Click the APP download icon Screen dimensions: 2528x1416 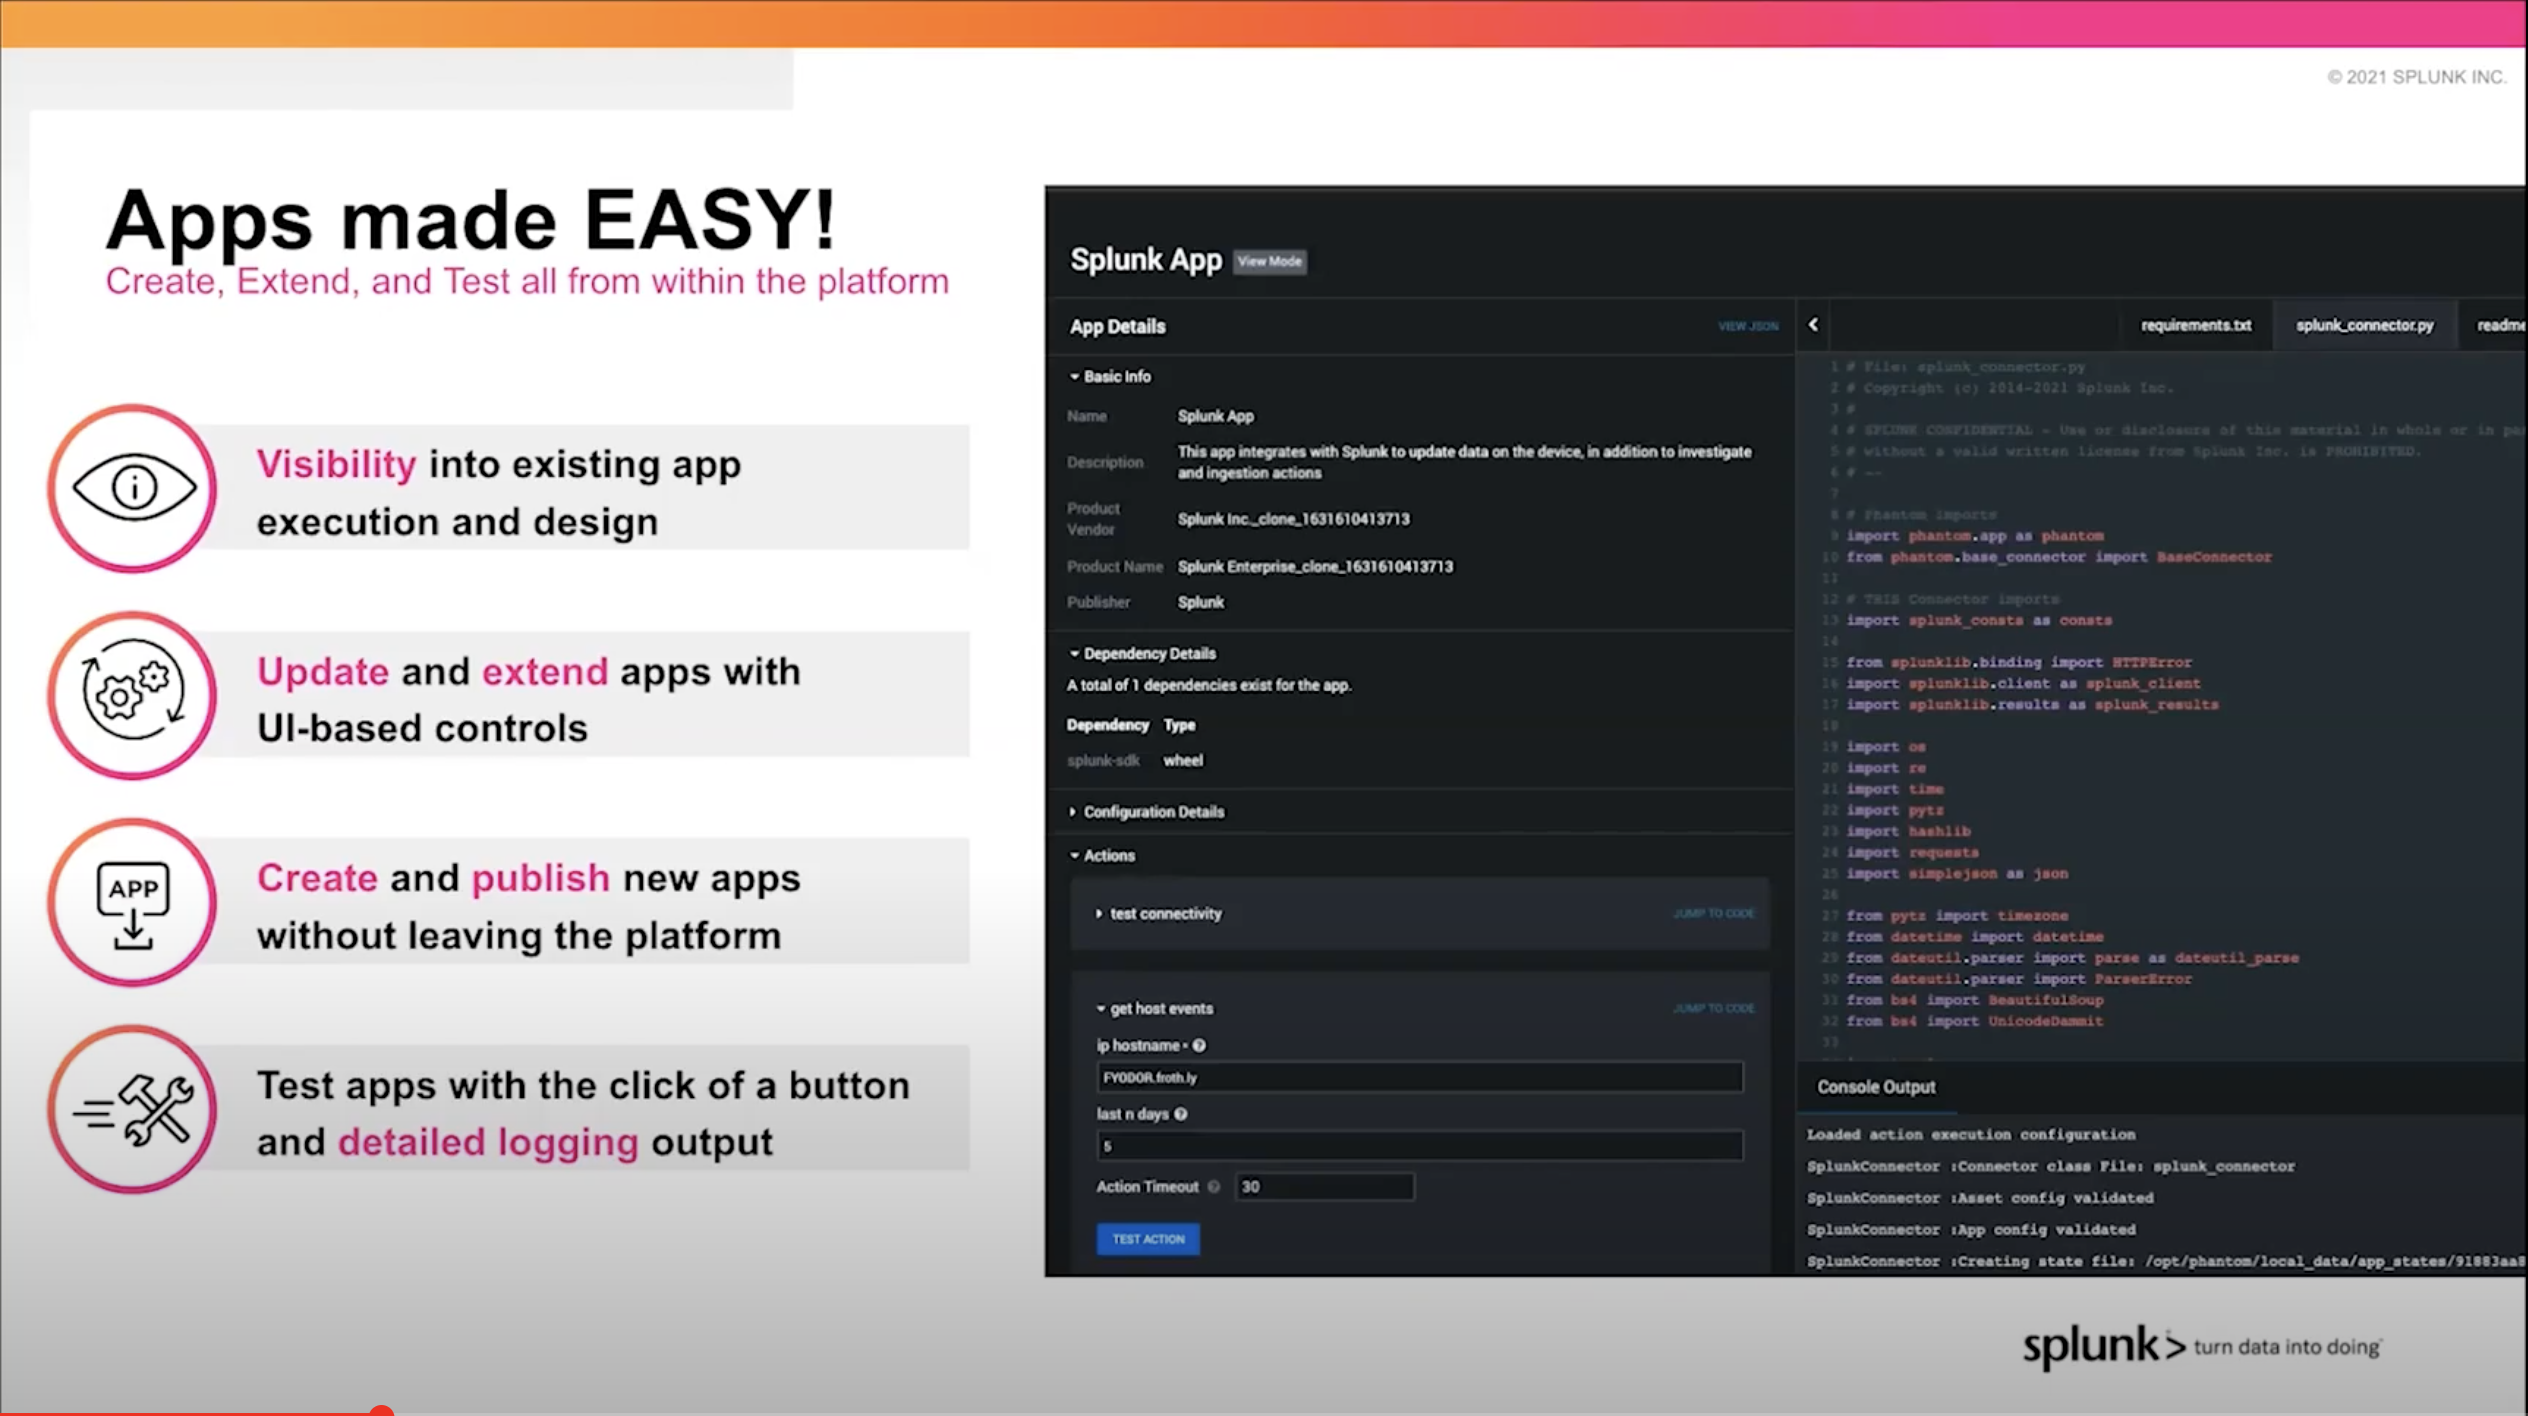(133, 902)
